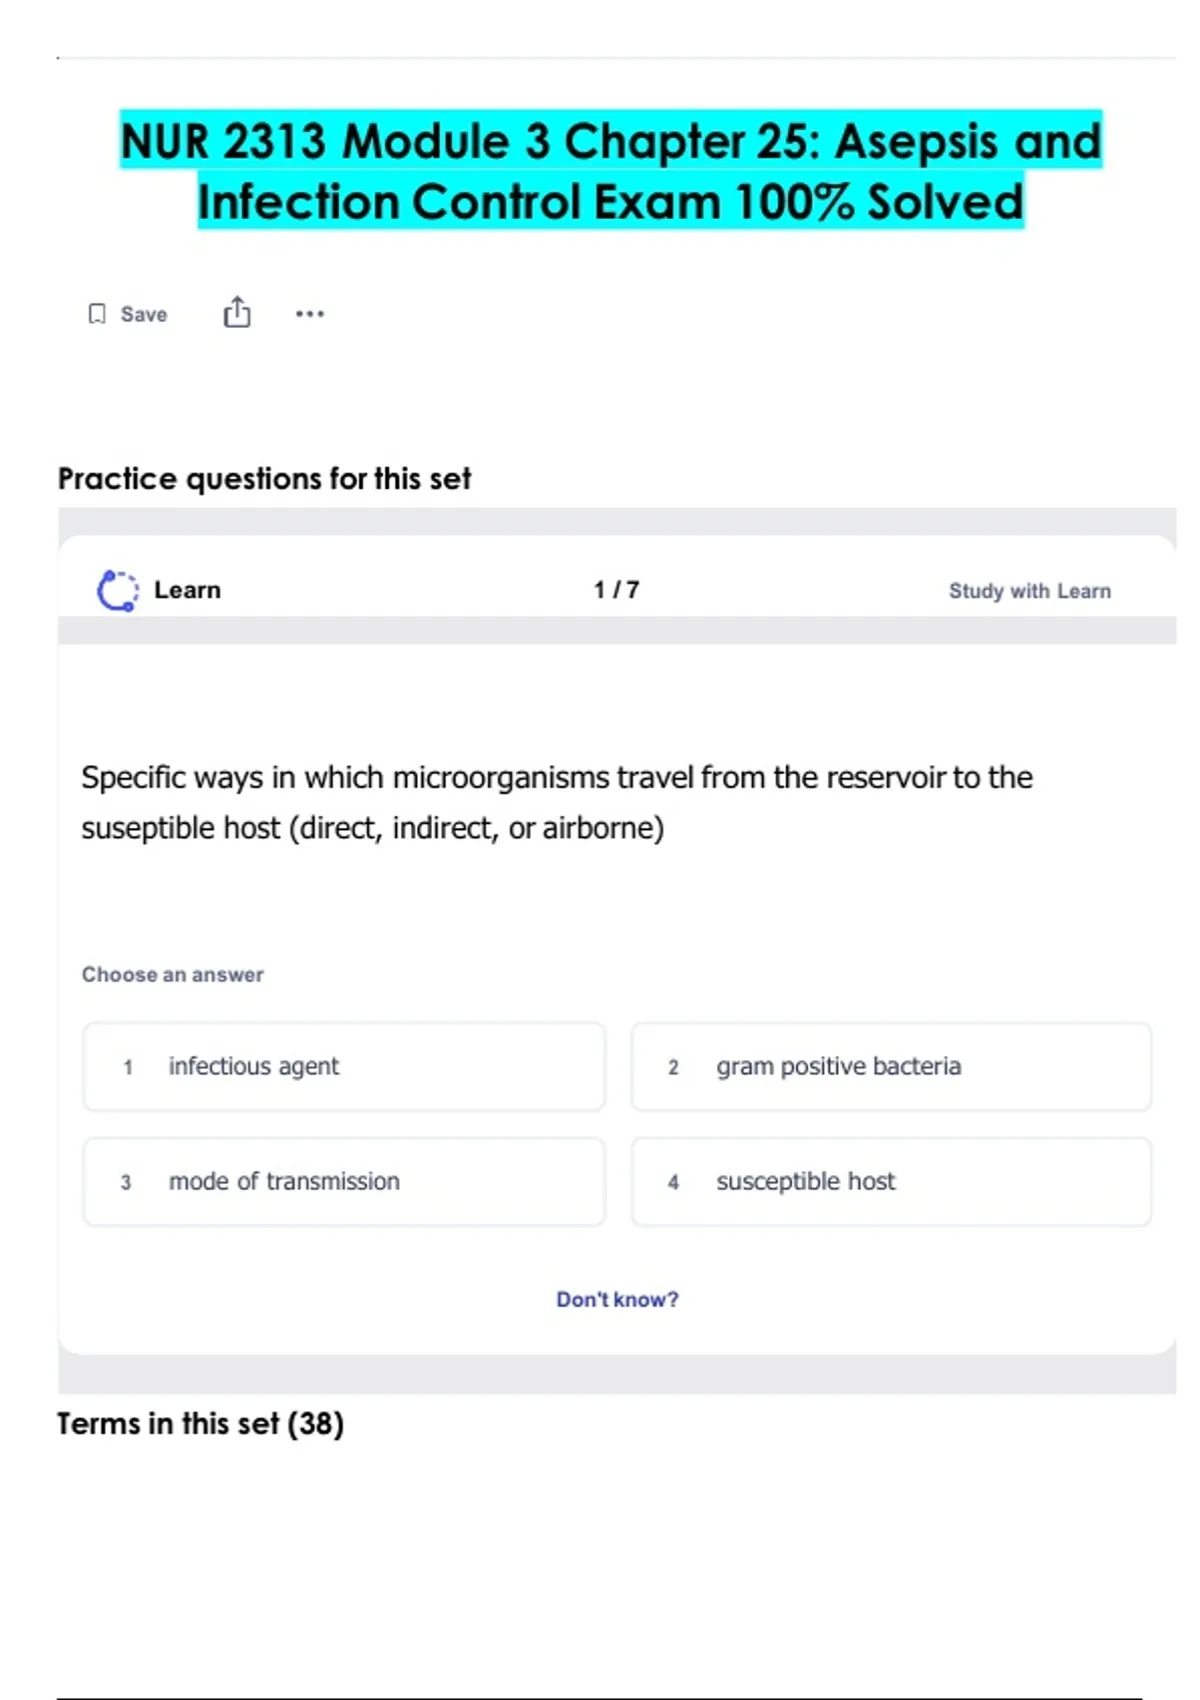1200x1700 pixels.
Task: Click the Don't know? link
Action: 617,1299
